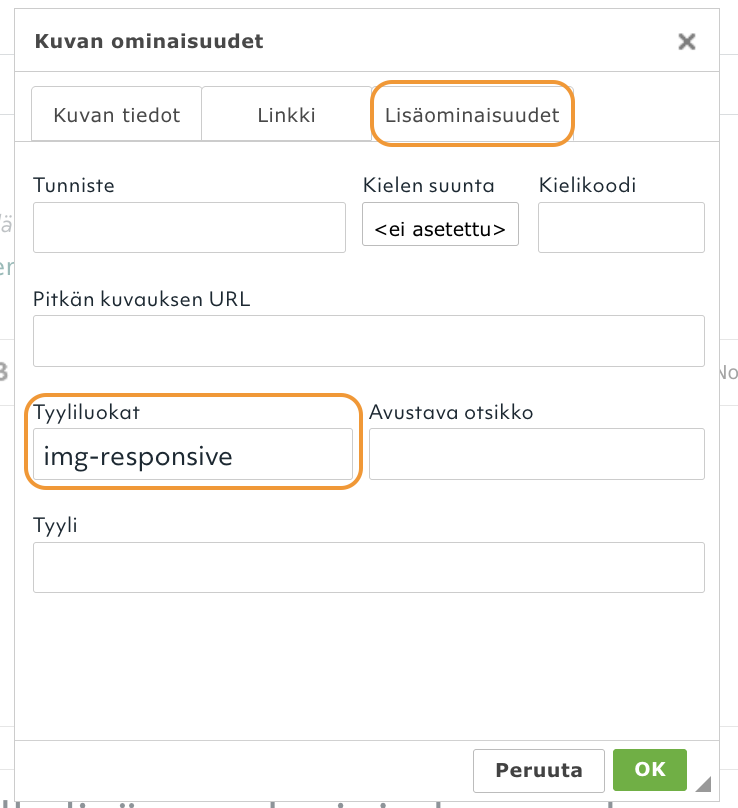The height and width of the screenshot is (808, 738).
Task: Click the highlighted Lisäominaisuudet tab outline
Action: [470, 114]
